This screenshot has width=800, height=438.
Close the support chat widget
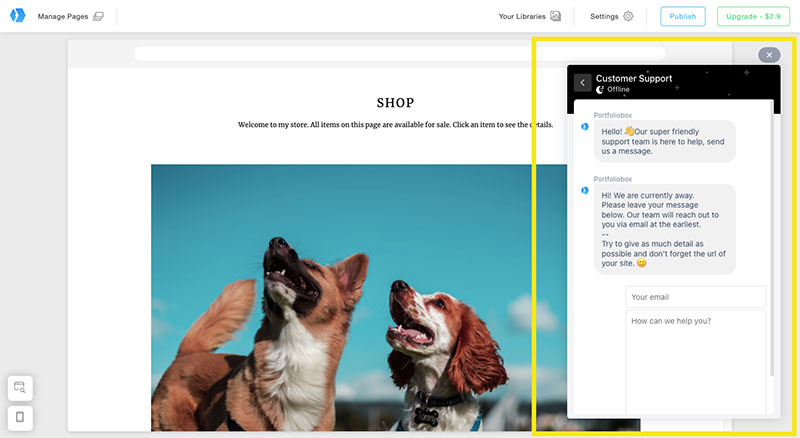[769, 55]
